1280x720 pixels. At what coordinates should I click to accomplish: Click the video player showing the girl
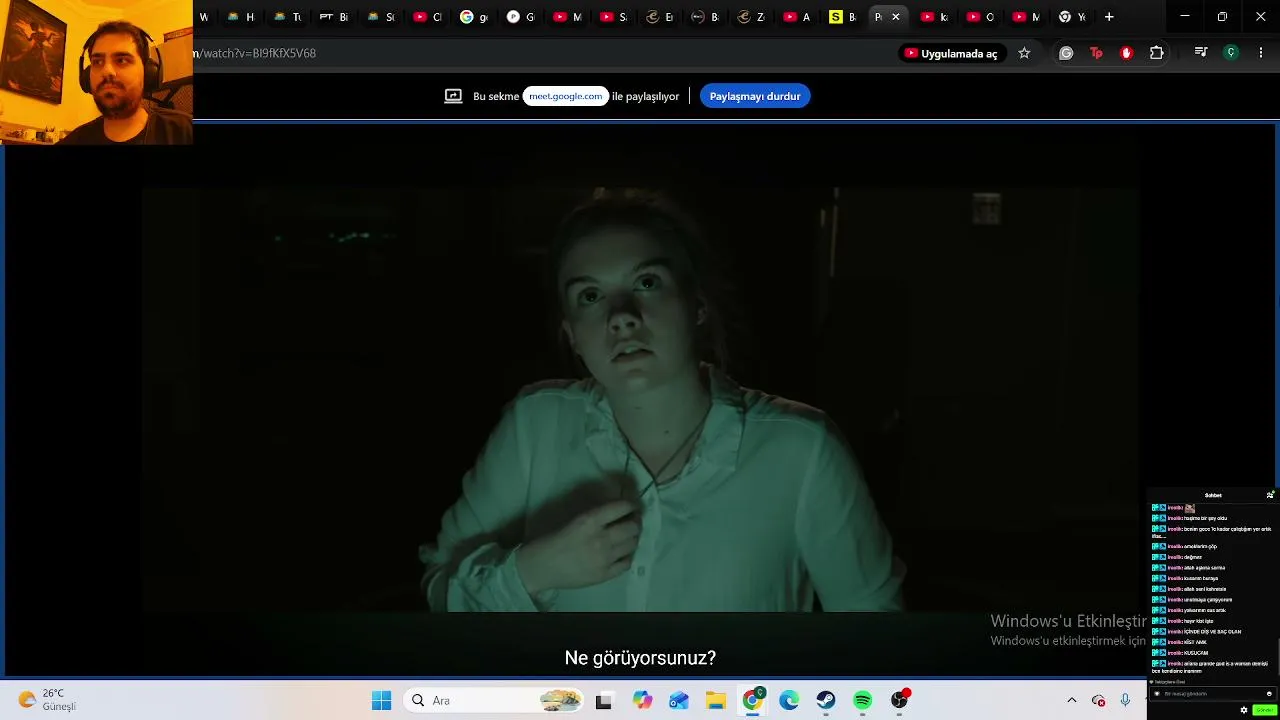(640, 399)
